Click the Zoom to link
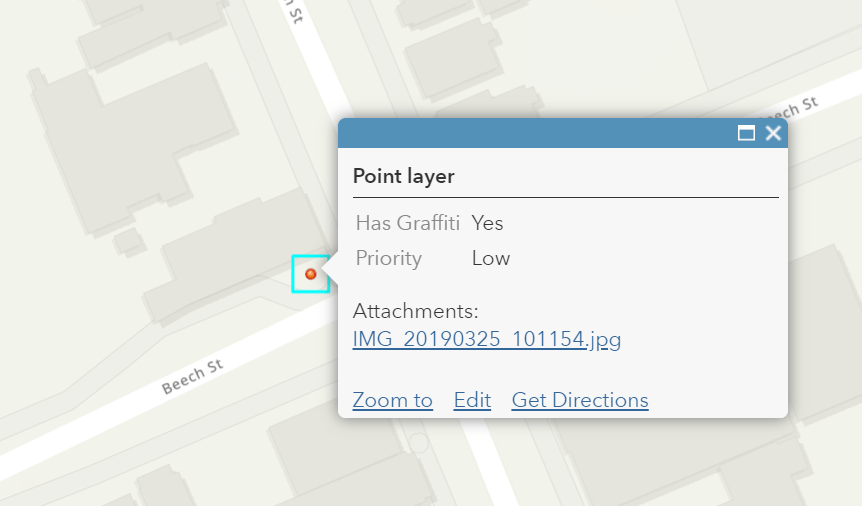Screen dimensions: 862x506 coord(392,400)
